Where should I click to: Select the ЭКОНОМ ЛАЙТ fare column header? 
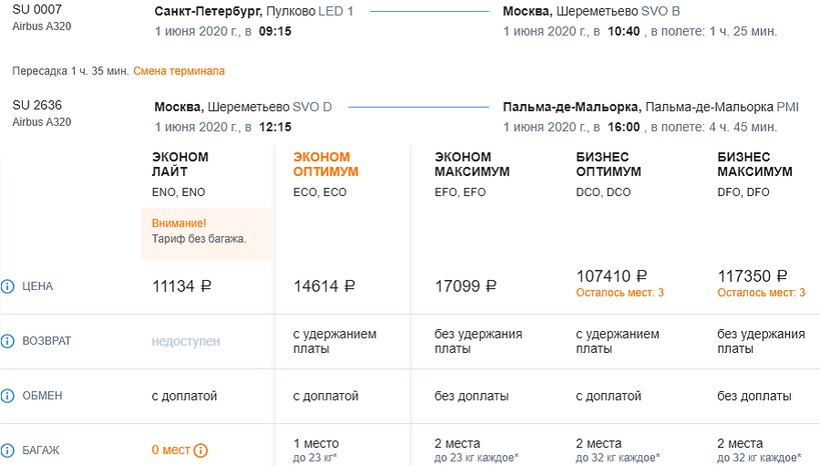[x=180, y=164]
